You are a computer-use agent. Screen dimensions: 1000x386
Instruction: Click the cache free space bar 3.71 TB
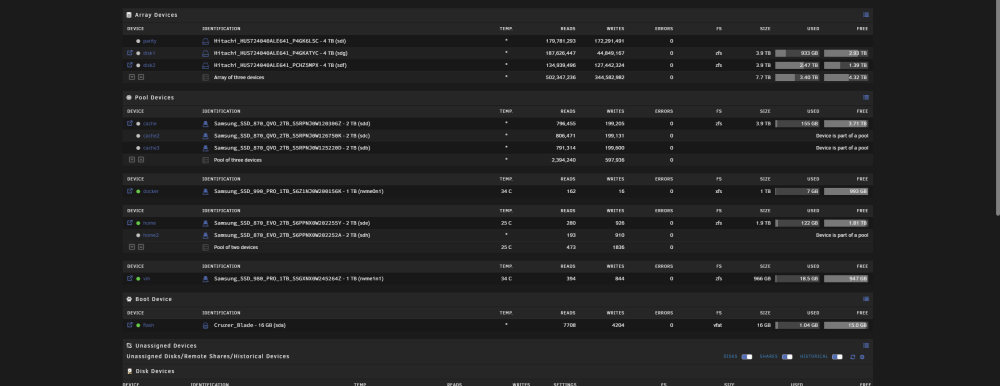coord(846,123)
